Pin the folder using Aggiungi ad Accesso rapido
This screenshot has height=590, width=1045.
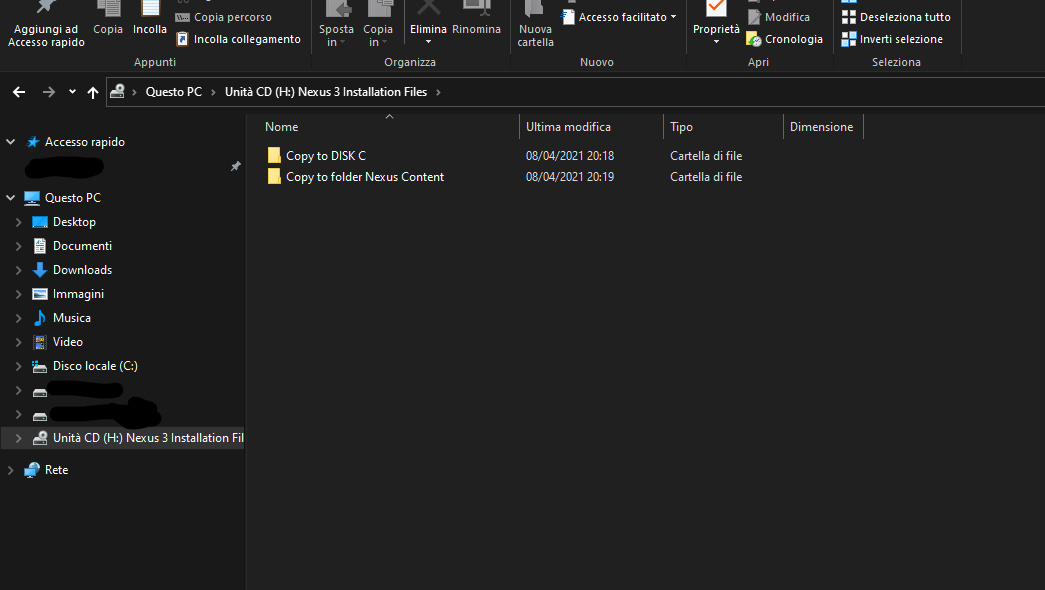tap(46, 25)
